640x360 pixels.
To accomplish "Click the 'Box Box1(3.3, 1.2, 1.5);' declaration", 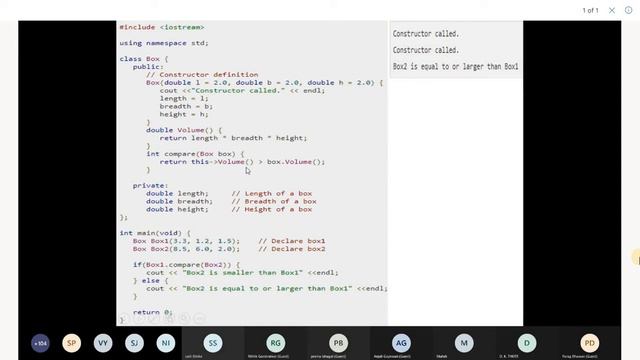I will [x=187, y=241].
